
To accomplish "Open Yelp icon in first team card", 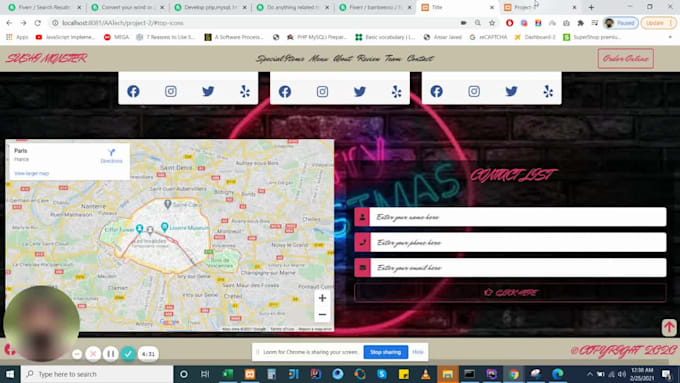I will [245, 91].
